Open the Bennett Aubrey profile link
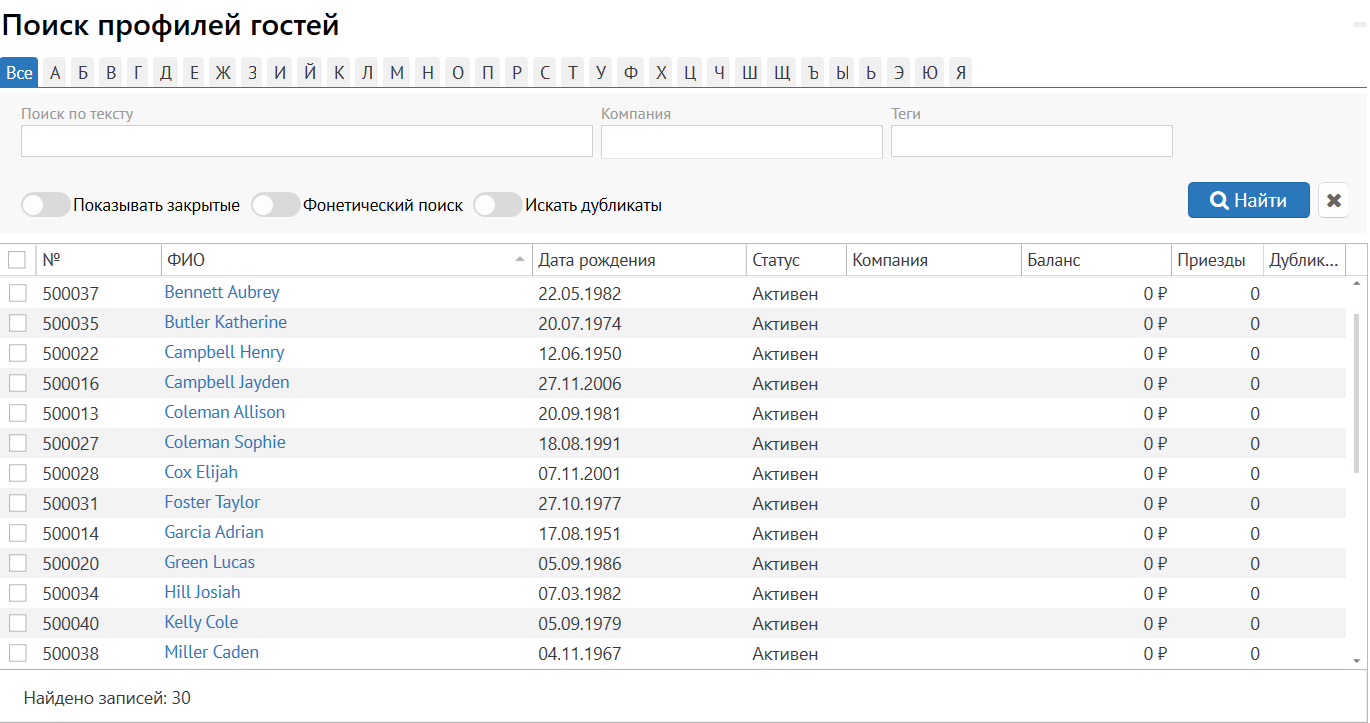 (x=222, y=292)
